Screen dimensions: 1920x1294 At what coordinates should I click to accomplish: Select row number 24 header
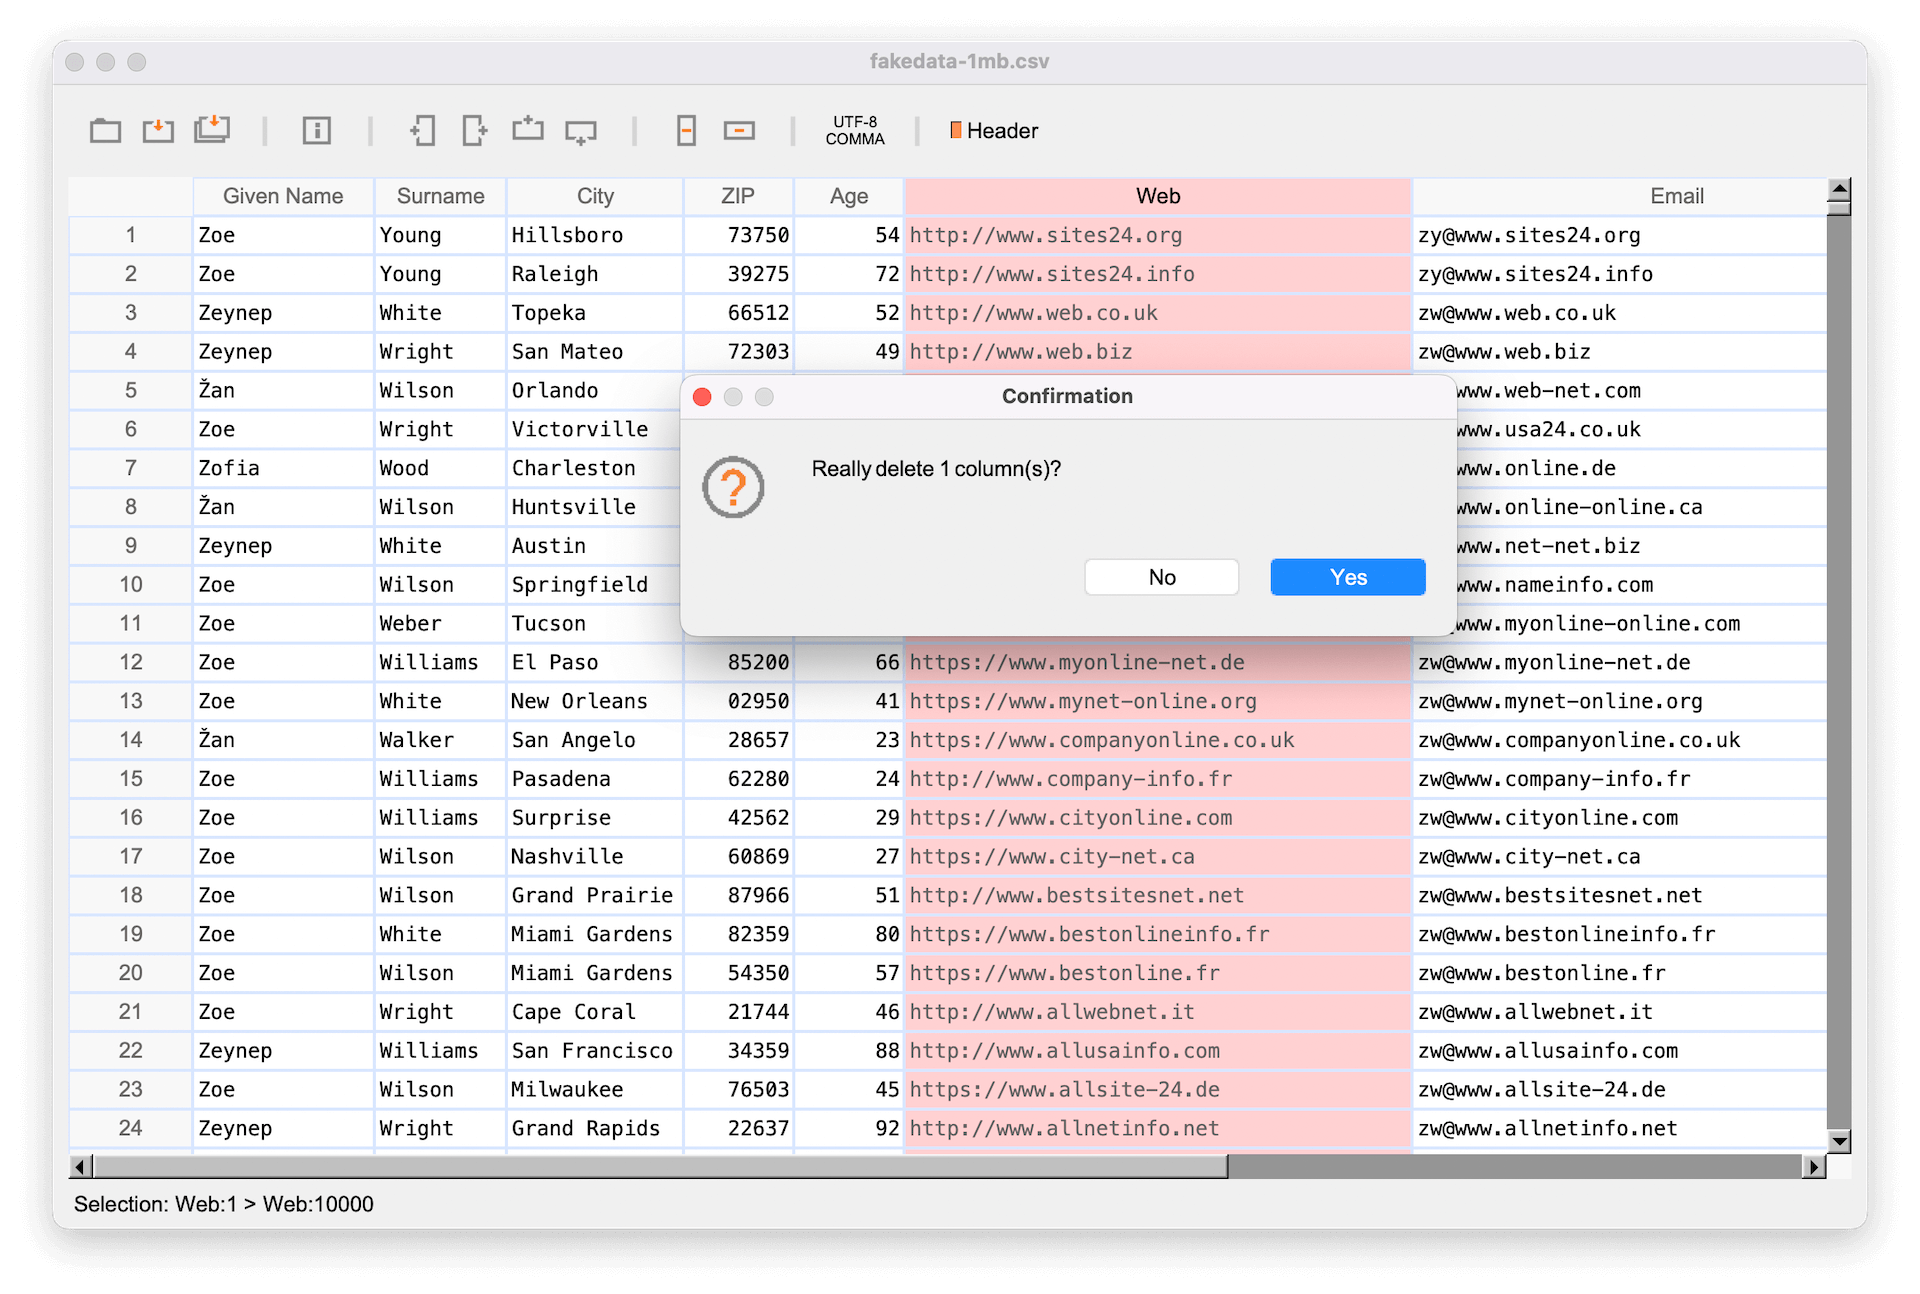(130, 1128)
